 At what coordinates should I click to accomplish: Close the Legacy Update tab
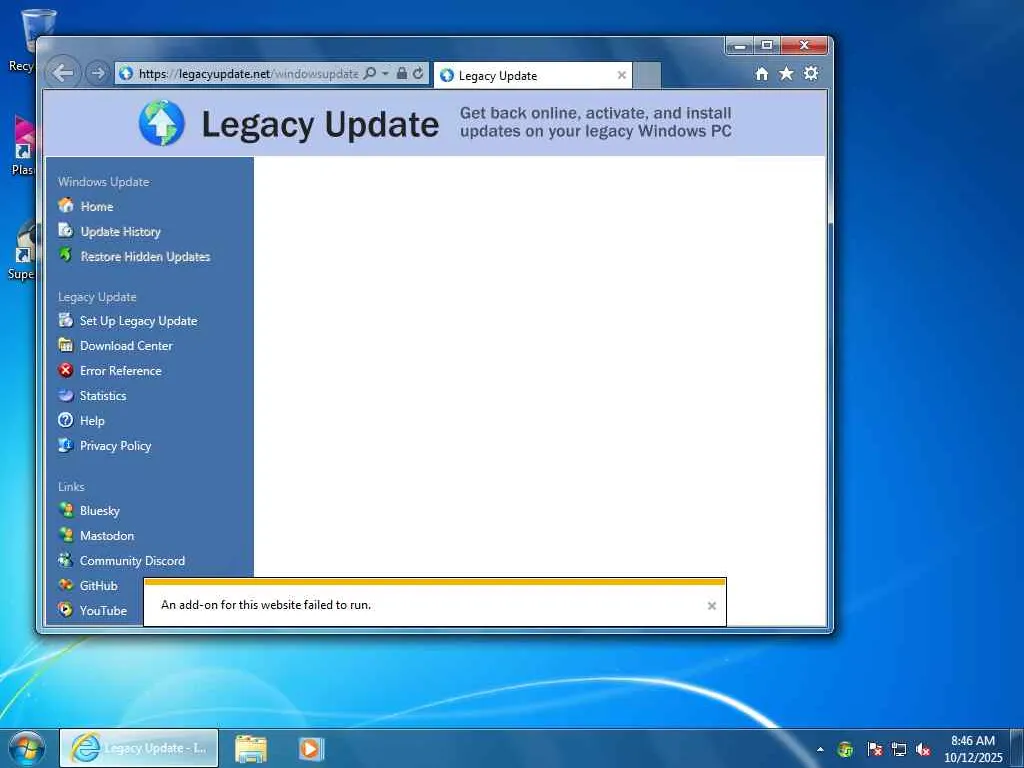pos(622,75)
